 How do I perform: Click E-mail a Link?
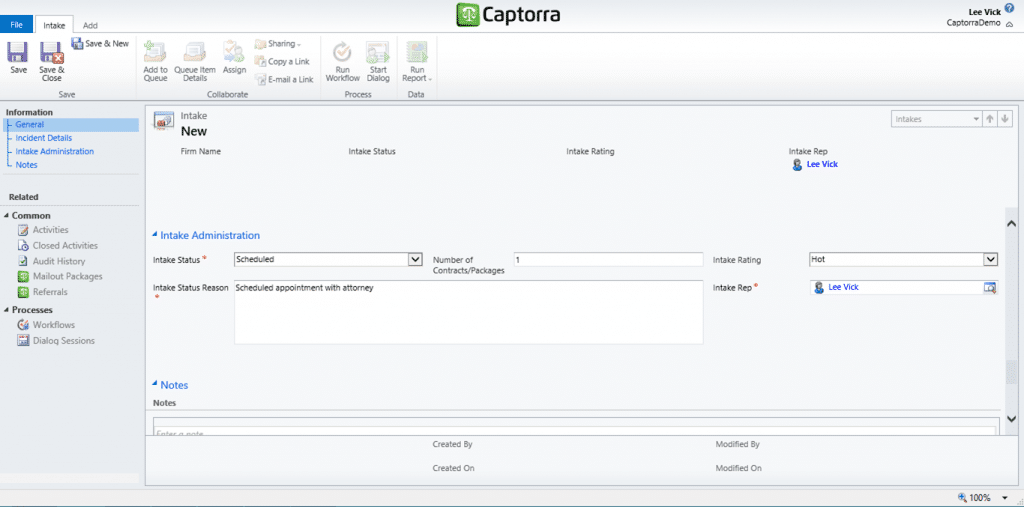coord(284,80)
